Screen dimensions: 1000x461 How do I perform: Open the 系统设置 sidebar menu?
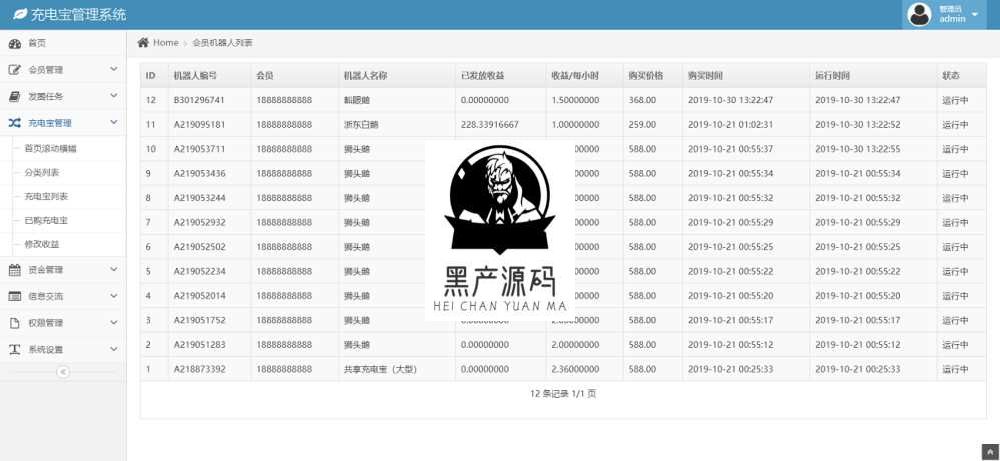click(63, 349)
